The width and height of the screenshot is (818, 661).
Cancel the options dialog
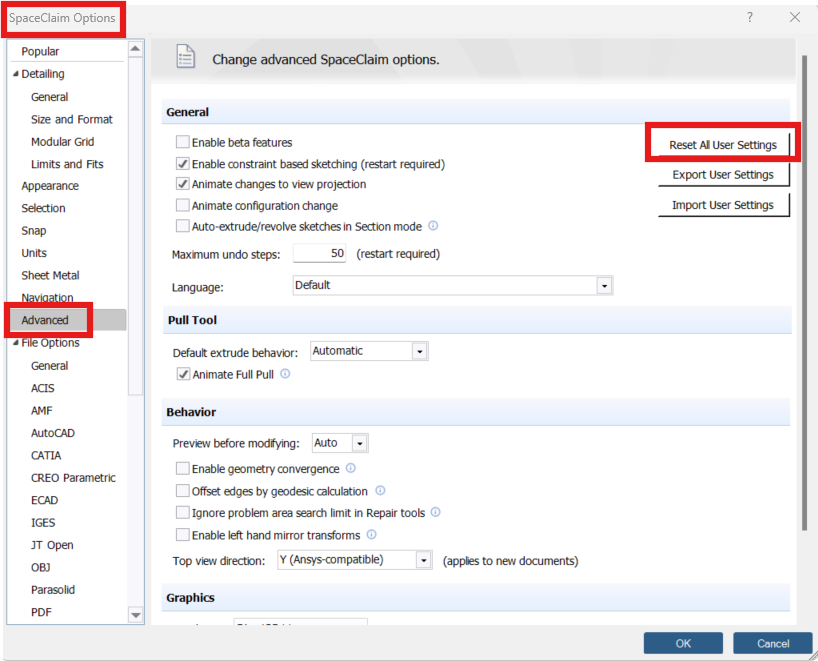click(x=773, y=643)
